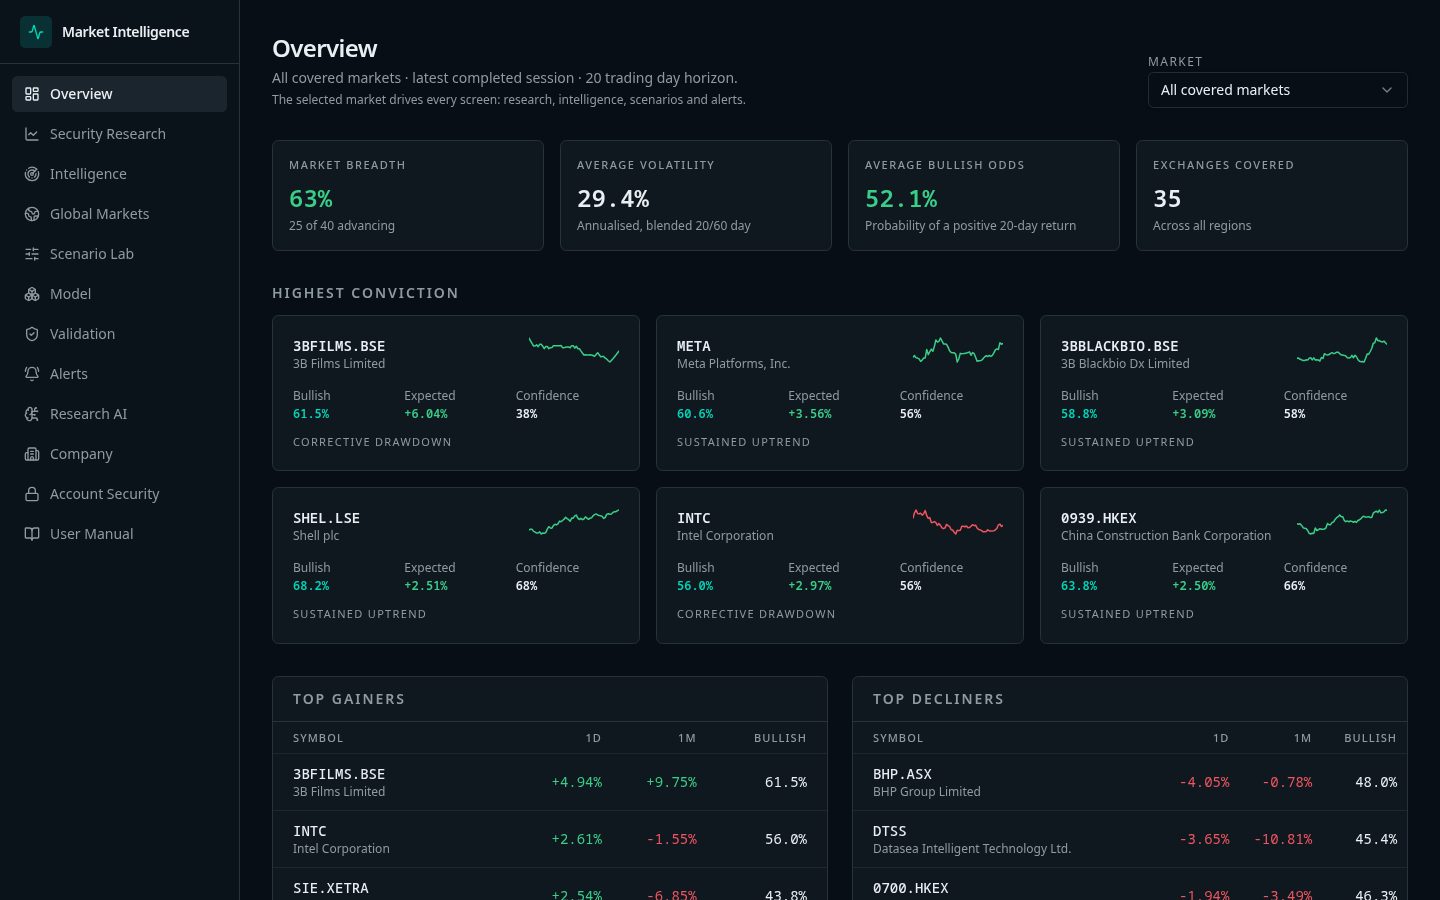1440x900 pixels.
Task: Click the -10.81% value for DTSS
Action: [x=1283, y=839]
